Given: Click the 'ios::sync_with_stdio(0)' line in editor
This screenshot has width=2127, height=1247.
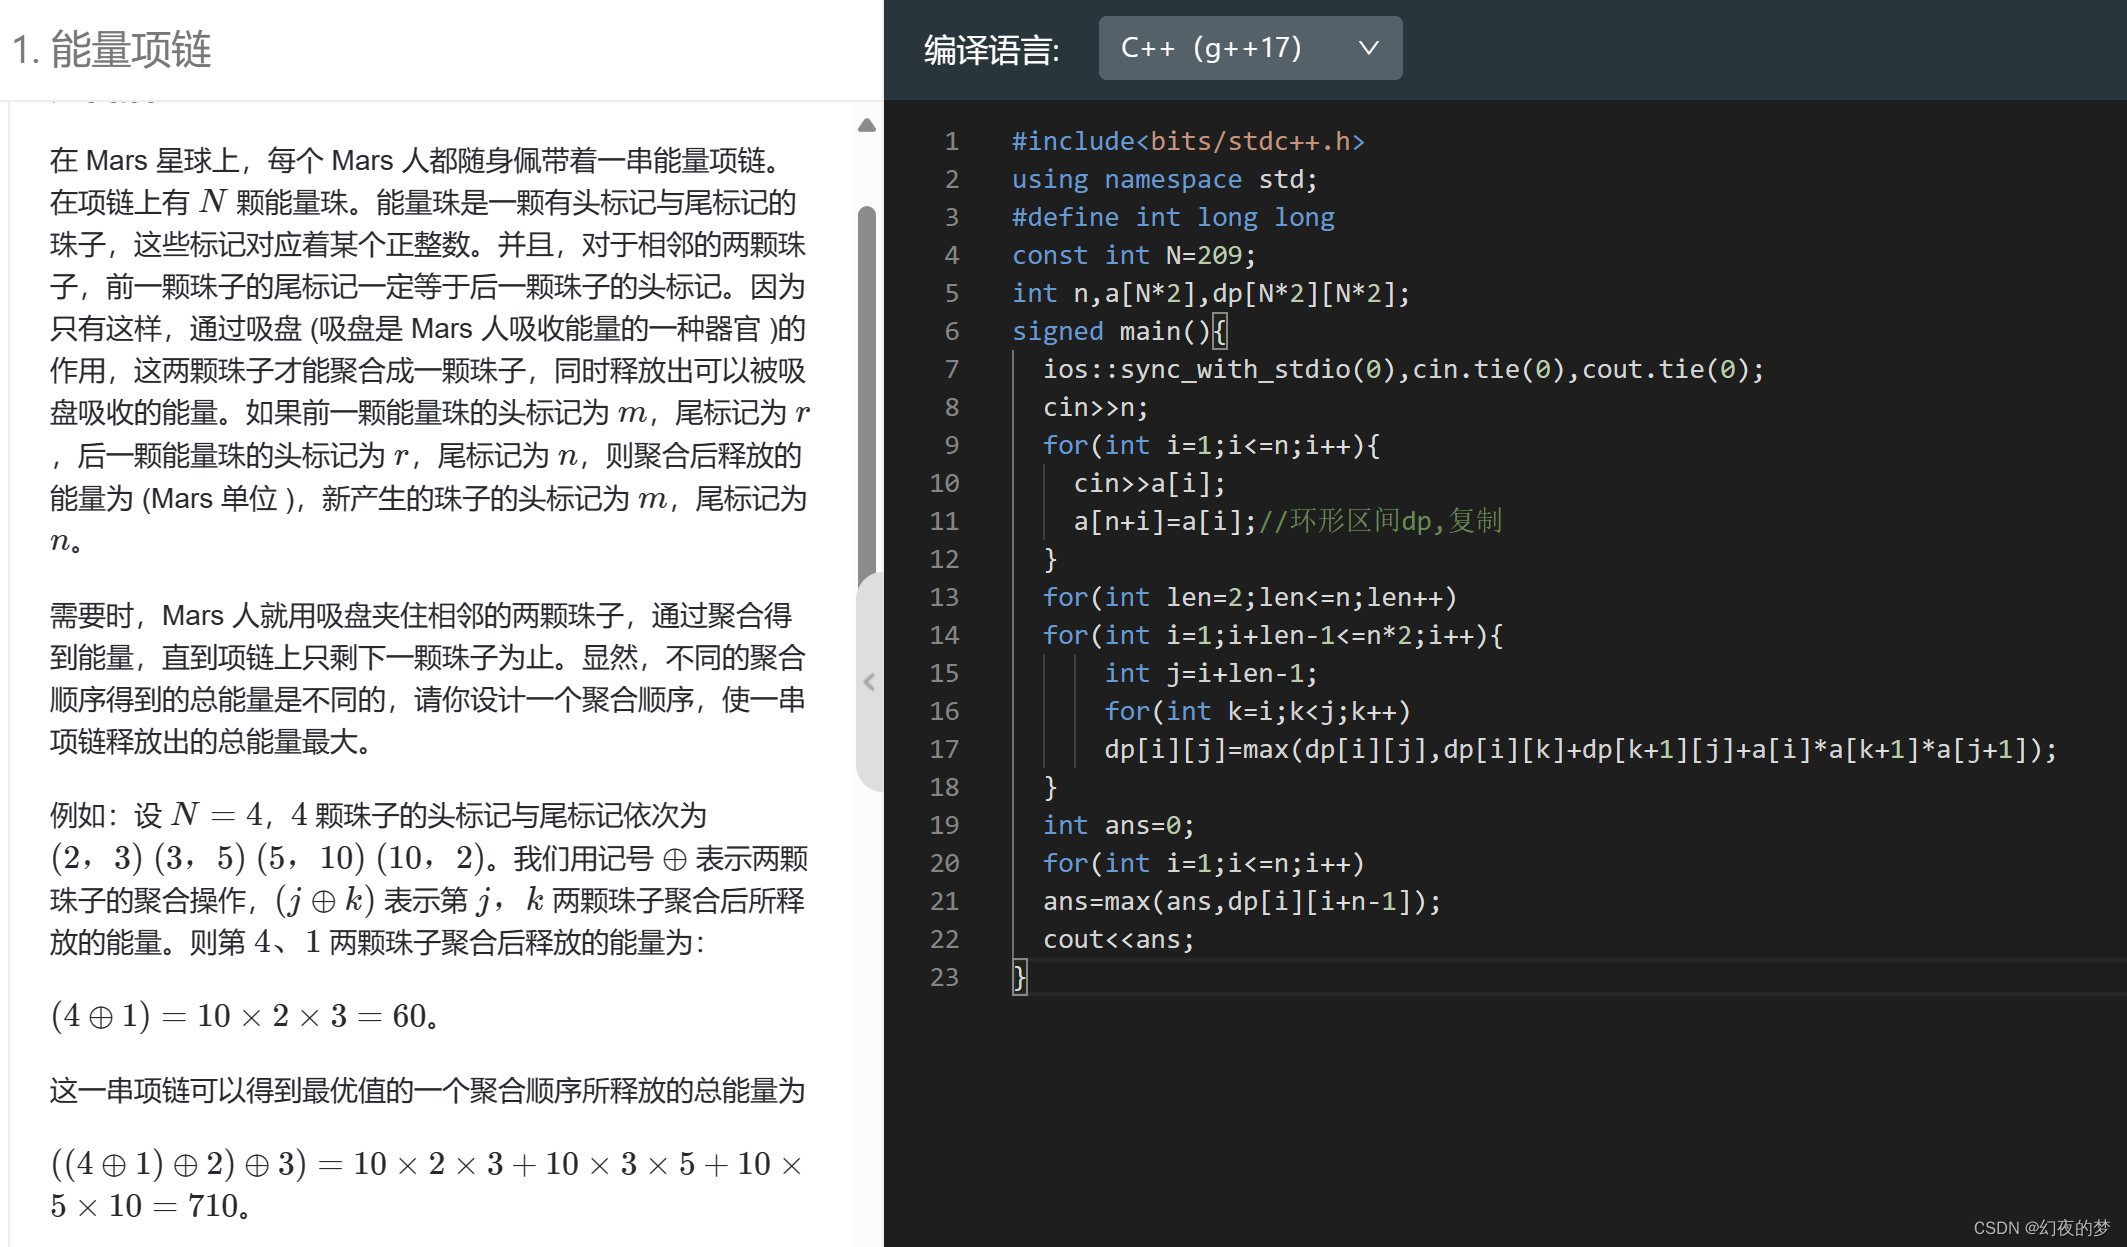Looking at the screenshot, I should tap(1403, 369).
